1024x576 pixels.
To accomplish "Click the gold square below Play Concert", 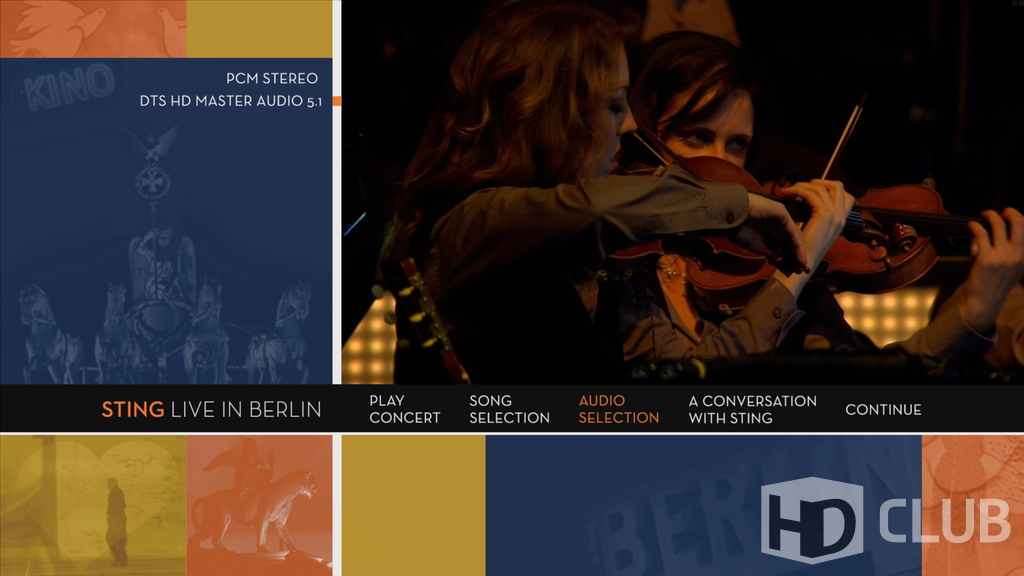I will tap(413, 505).
